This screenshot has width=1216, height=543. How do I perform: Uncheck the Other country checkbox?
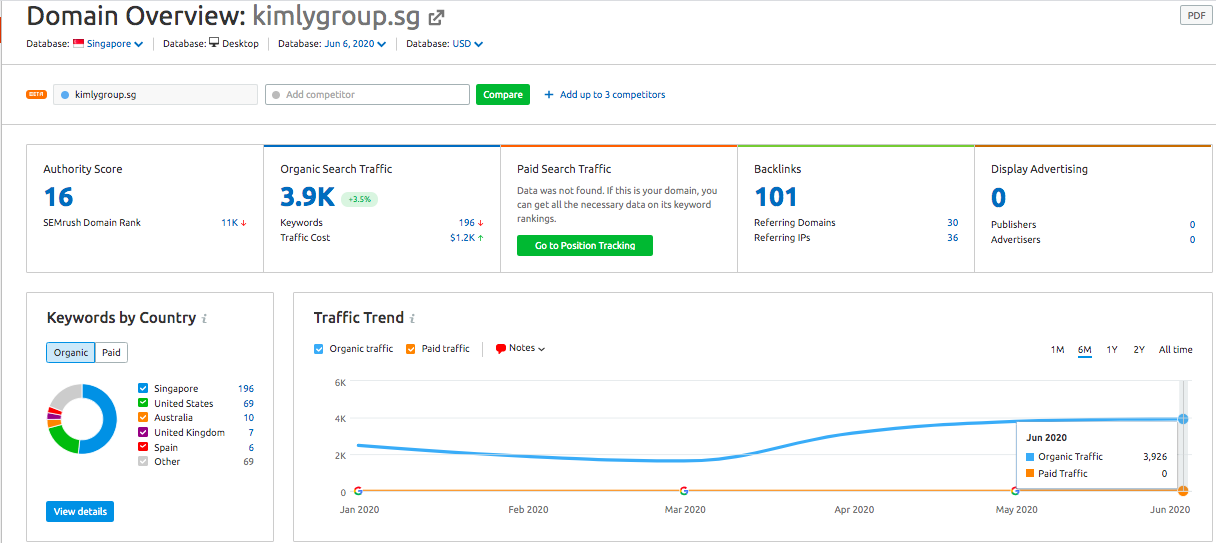(143, 462)
